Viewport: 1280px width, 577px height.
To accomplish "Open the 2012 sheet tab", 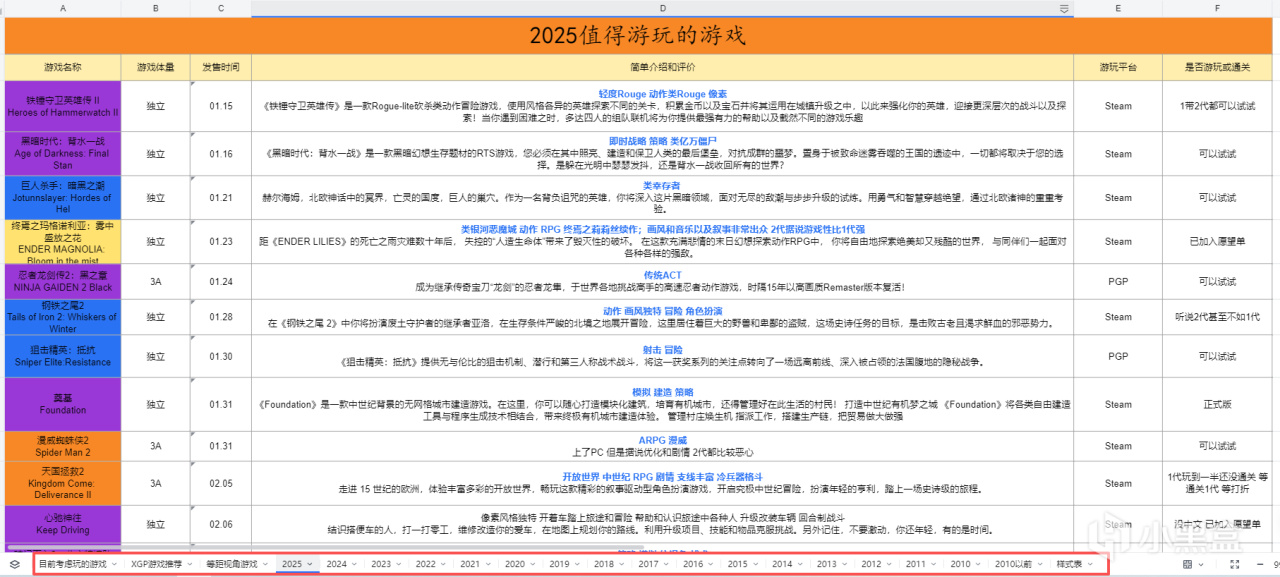I will 871,564.
